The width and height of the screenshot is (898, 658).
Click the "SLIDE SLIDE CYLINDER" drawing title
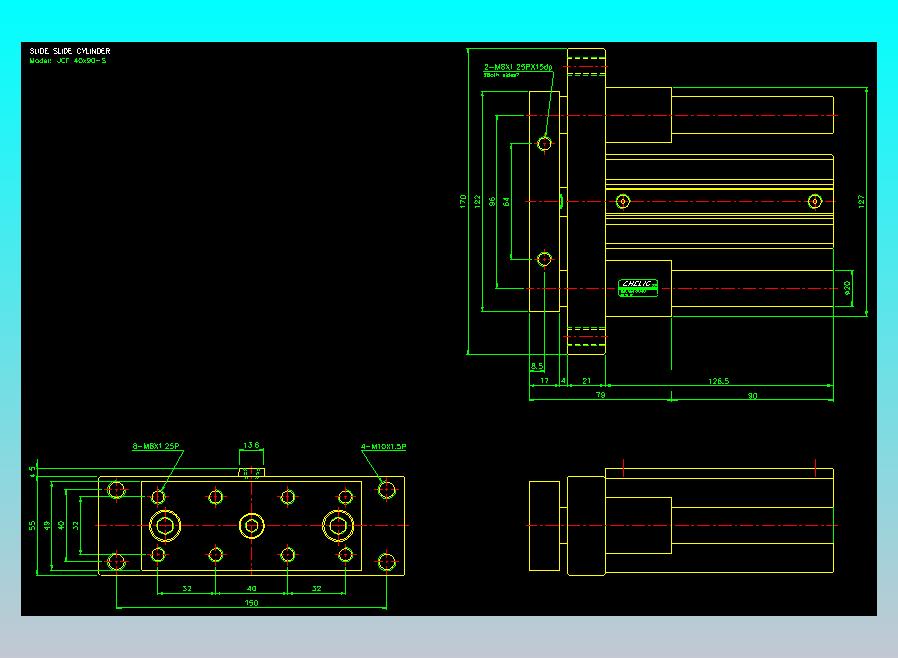pyautogui.click(x=70, y=51)
